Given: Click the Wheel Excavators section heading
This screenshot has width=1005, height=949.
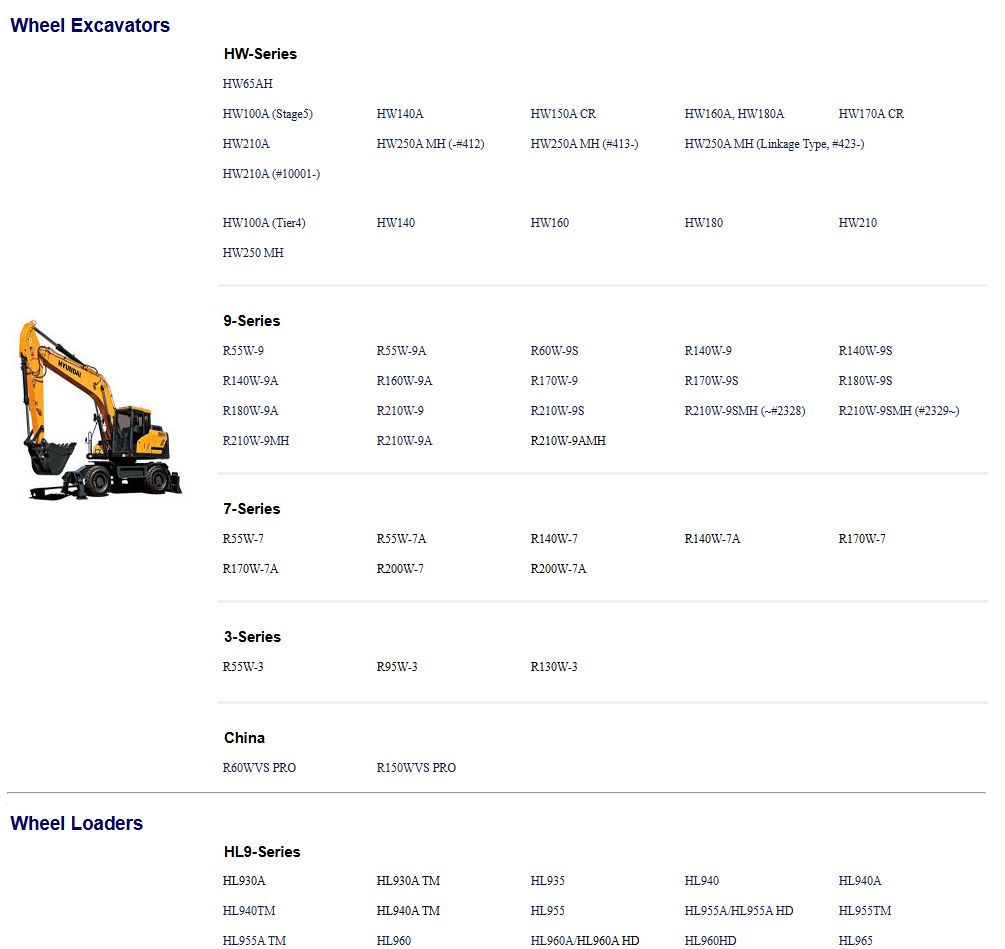Looking at the screenshot, I should [90, 25].
